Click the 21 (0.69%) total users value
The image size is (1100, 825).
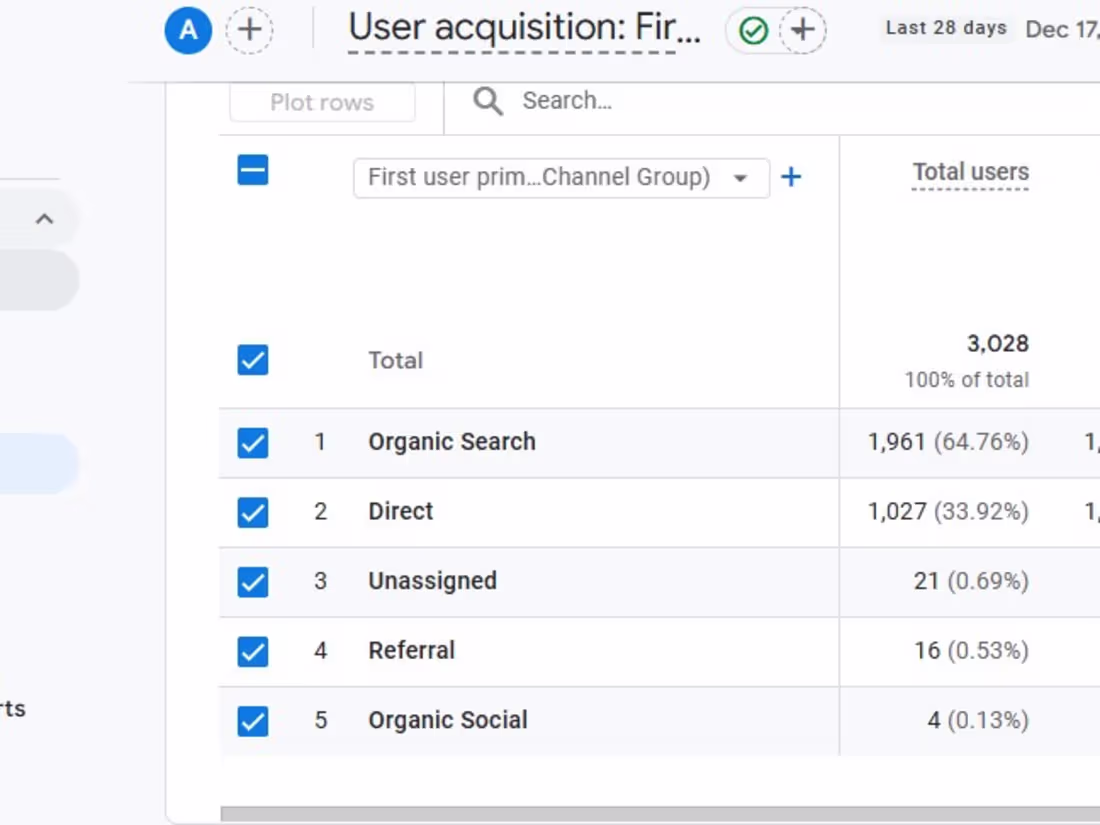(971, 581)
